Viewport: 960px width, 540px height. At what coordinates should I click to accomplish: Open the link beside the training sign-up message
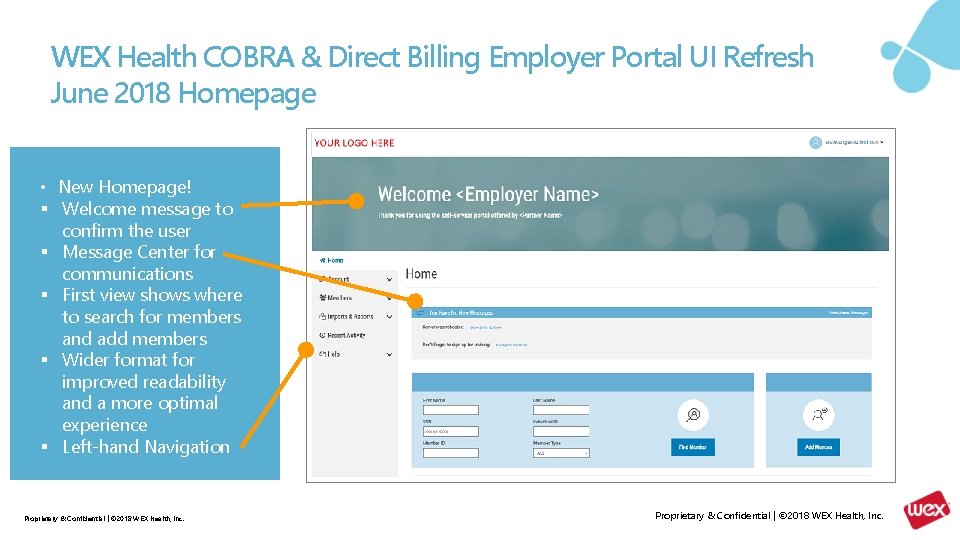(x=511, y=345)
